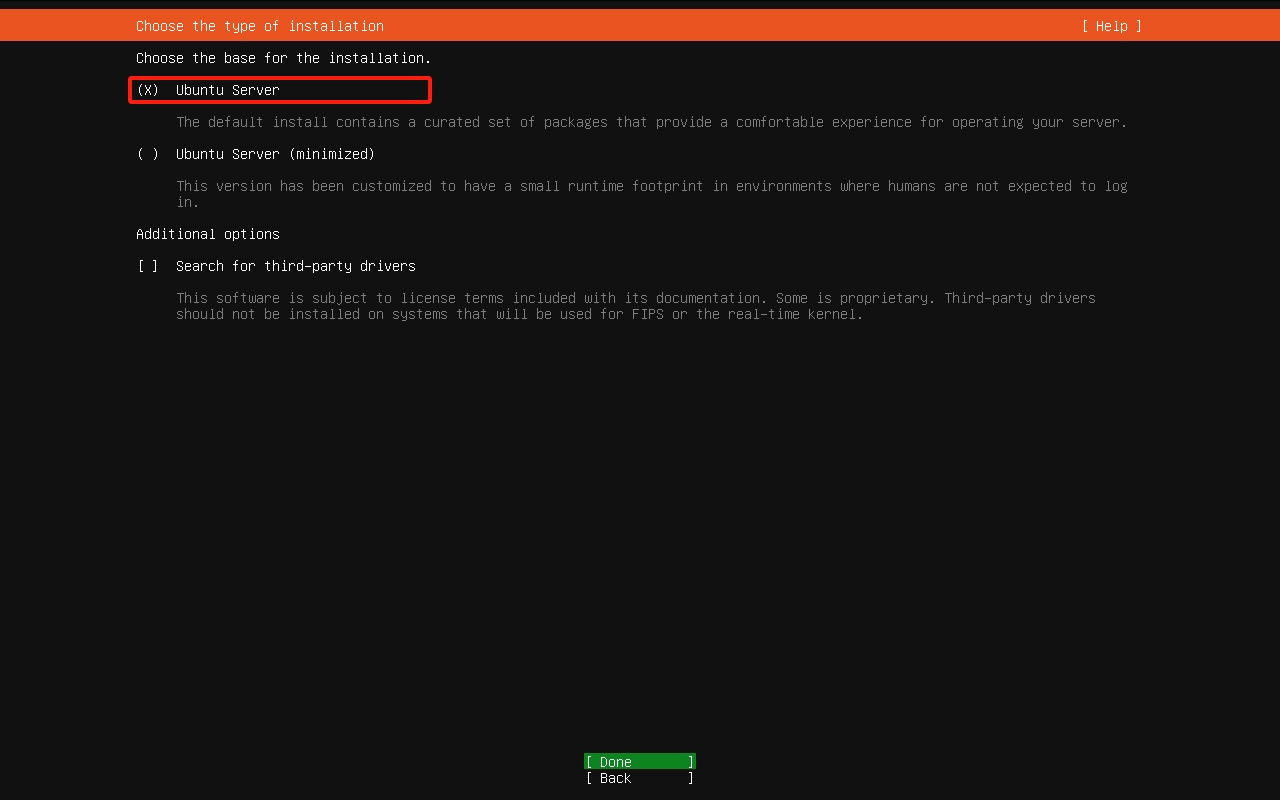Go back with the Back button
Image resolution: width=1280 pixels, height=800 pixels.
click(x=640, y=778)
